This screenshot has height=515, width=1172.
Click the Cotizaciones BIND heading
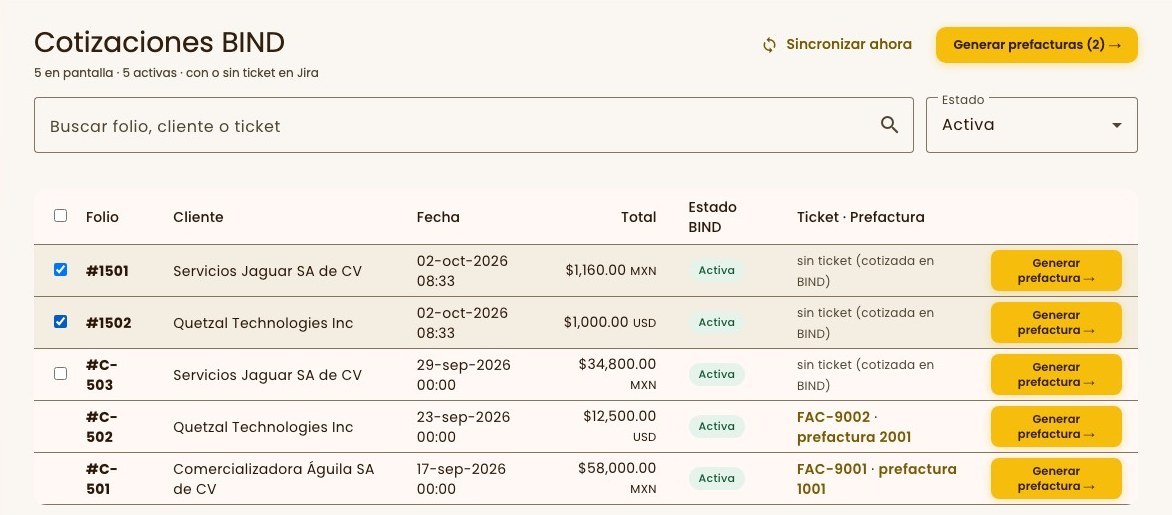[x=159, y=43]
